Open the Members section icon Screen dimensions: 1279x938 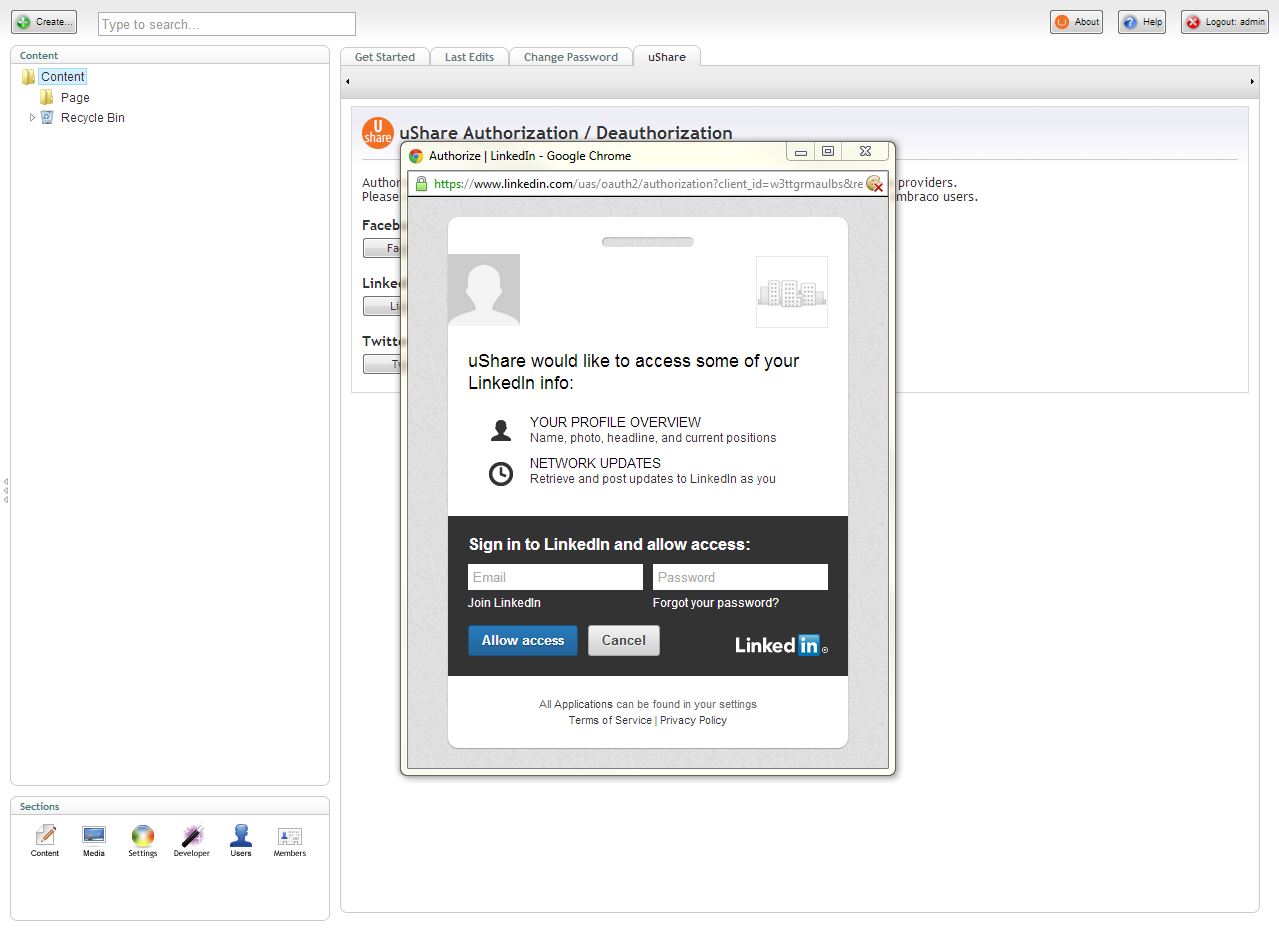click(290, 841)
